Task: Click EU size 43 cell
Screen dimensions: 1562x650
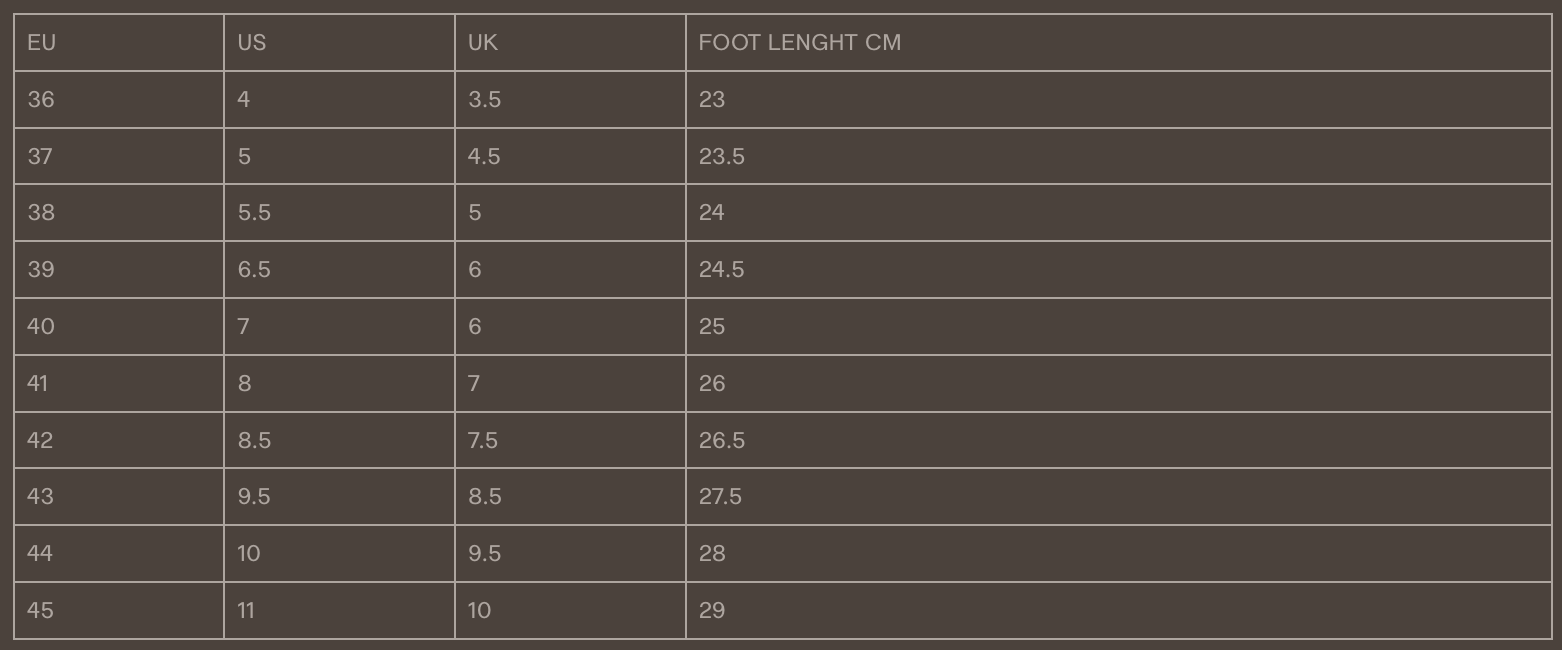Action: (x=40, y=497)
